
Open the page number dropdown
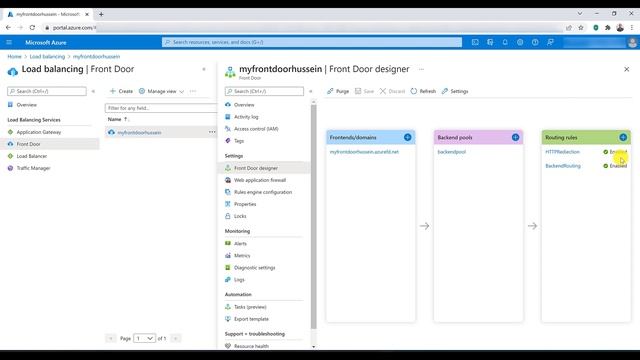144,338
